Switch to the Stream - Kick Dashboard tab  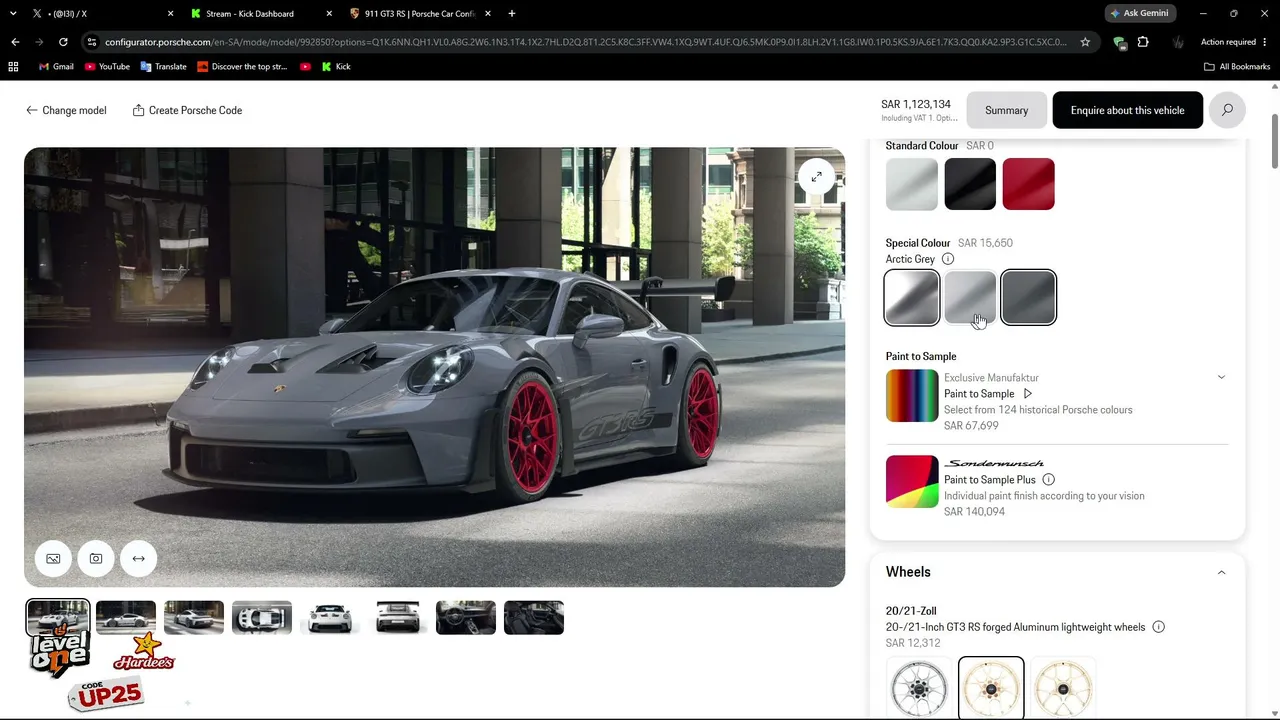coord(262,14)
